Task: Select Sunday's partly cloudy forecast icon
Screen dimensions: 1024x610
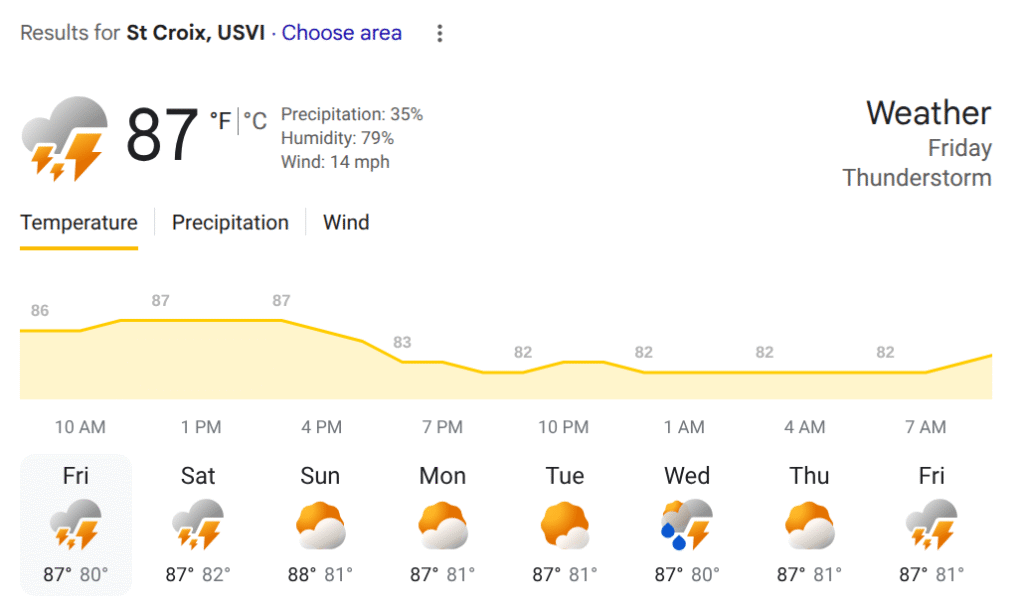Action: coord(320,525)
